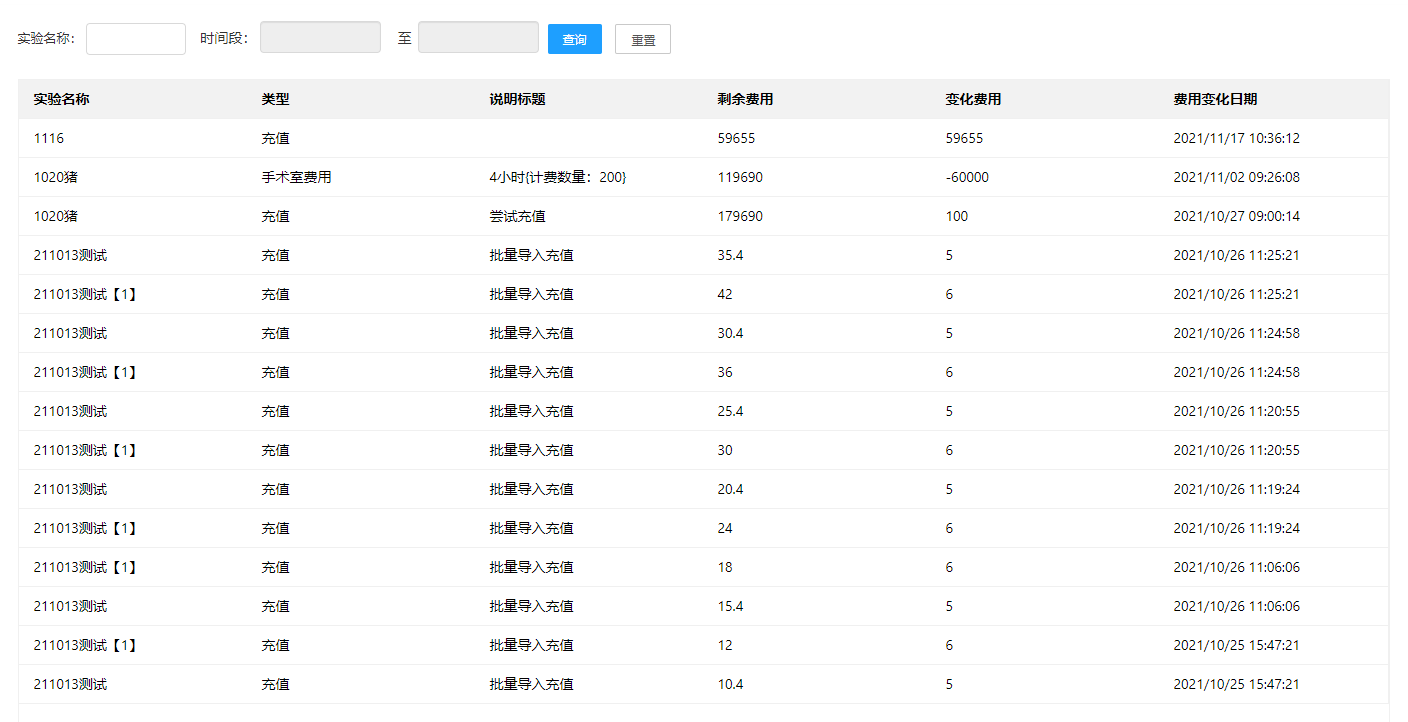
Task: Click the -60000 fee change value
Action: (x=966, y=178)
